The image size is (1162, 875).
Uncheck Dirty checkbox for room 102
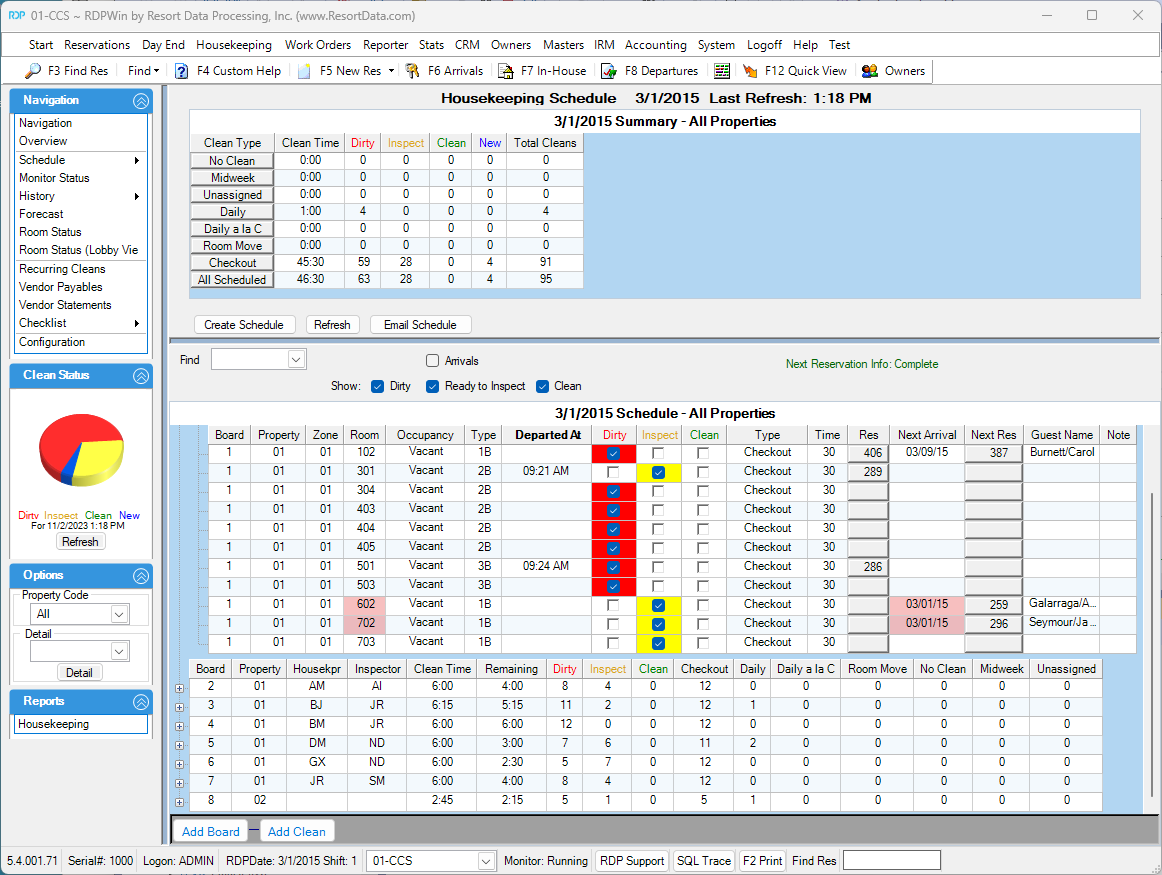[613, 453]
